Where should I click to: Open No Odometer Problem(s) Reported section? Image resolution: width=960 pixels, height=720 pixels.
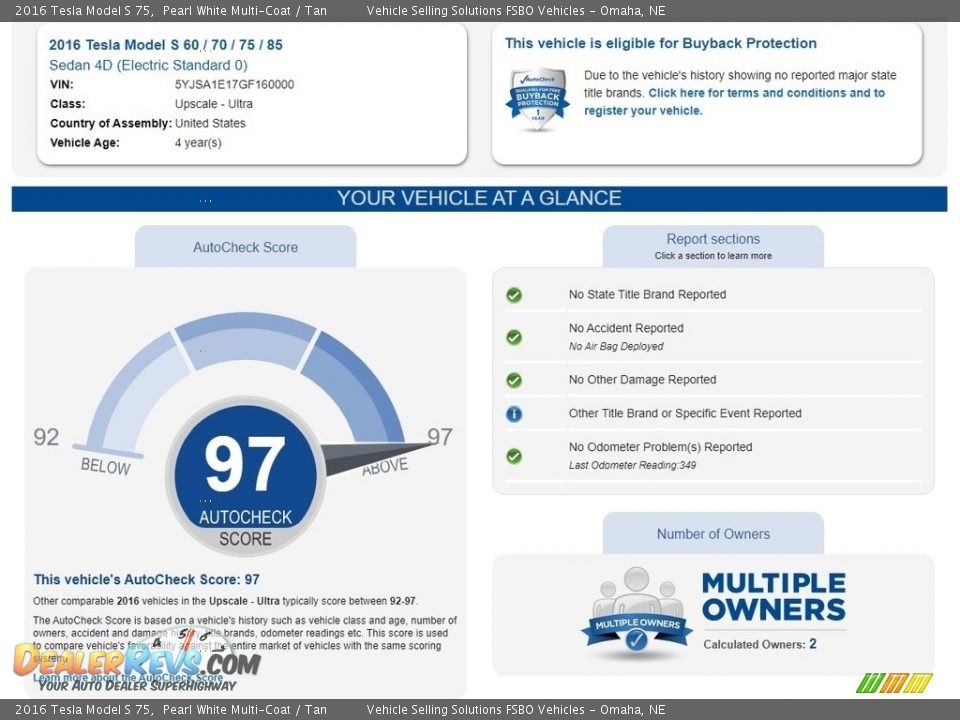660,447
